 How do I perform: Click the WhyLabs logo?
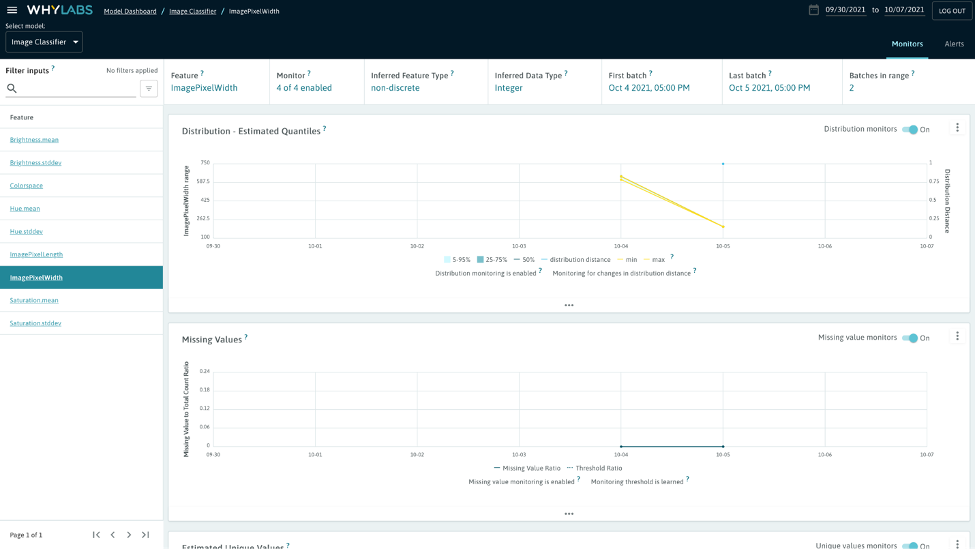pyautogui.click(x=60, y=10)
